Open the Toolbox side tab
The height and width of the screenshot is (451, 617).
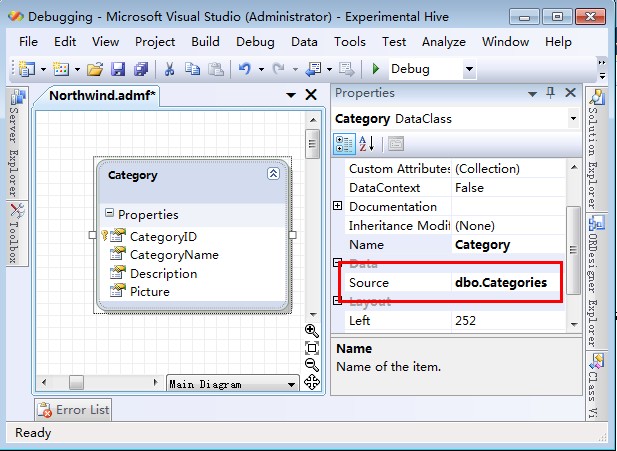(x=16, y=233)
